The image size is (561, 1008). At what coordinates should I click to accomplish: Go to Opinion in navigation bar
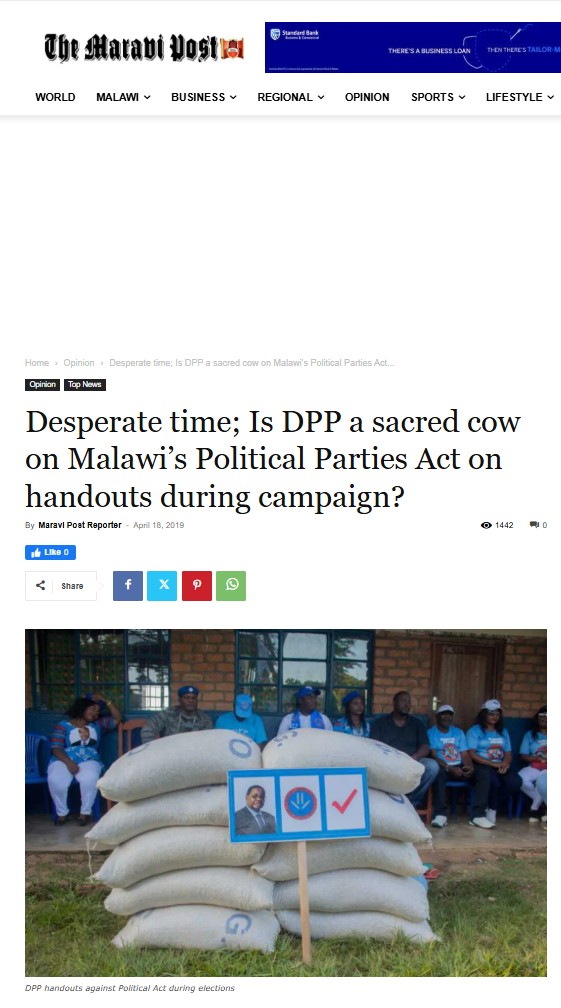[x=367, y=97]
